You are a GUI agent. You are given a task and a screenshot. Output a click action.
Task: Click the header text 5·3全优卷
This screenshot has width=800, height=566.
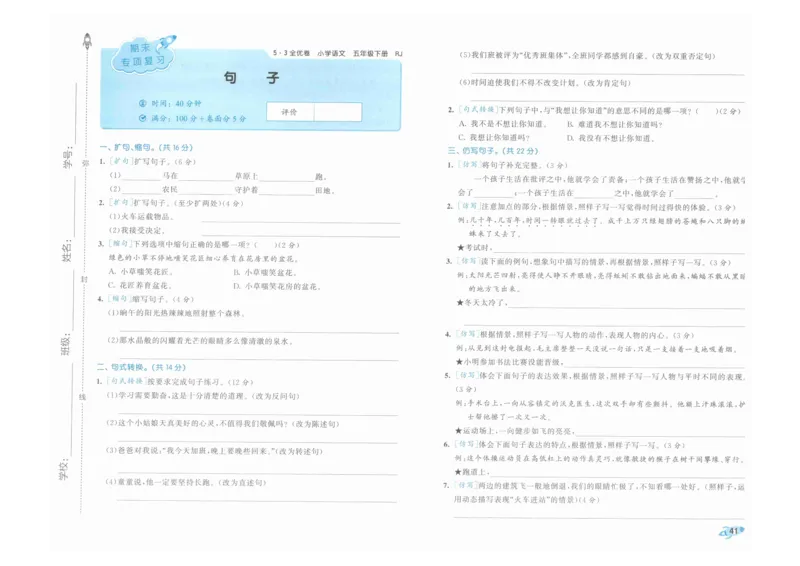click(x=291, y=53)
